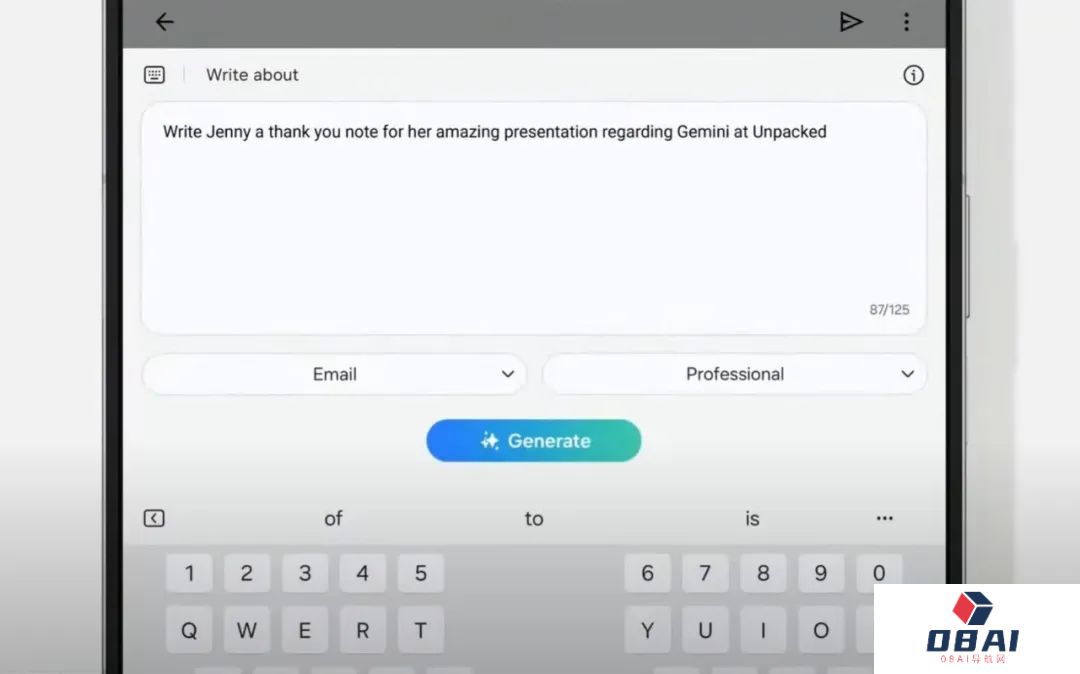Screen dimensions: 1080x674
Task: Open the Professional tone dropdown
Action: tap(734, 374)
